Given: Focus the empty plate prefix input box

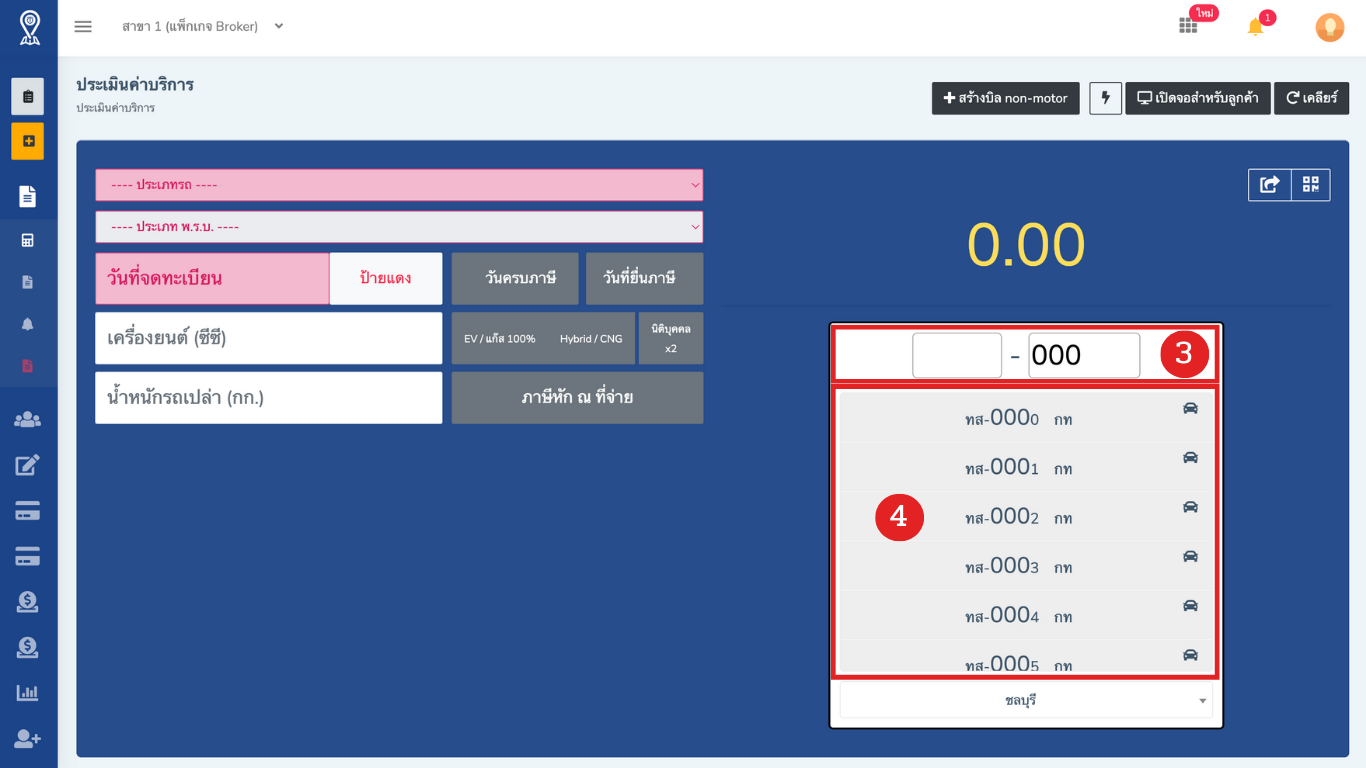Looking at the screenshot, I should (957, 355).
